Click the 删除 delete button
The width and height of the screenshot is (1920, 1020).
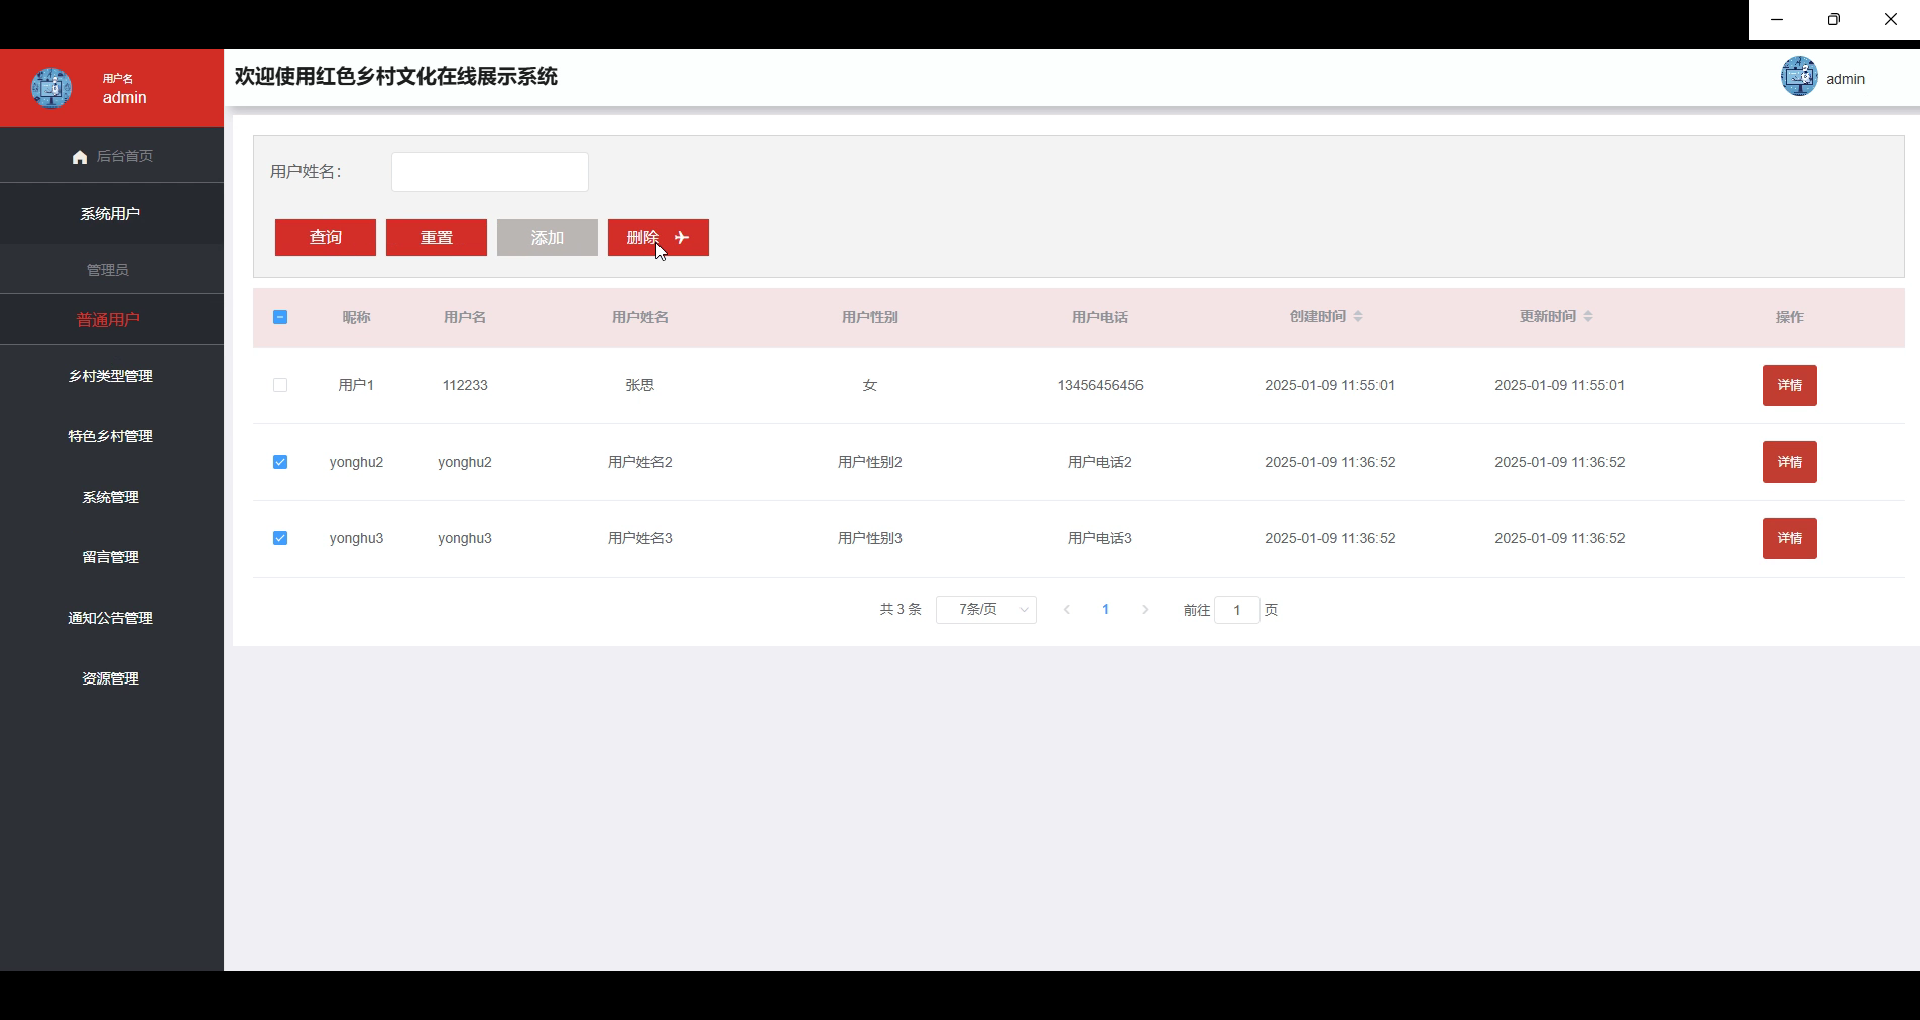[658, 237]
